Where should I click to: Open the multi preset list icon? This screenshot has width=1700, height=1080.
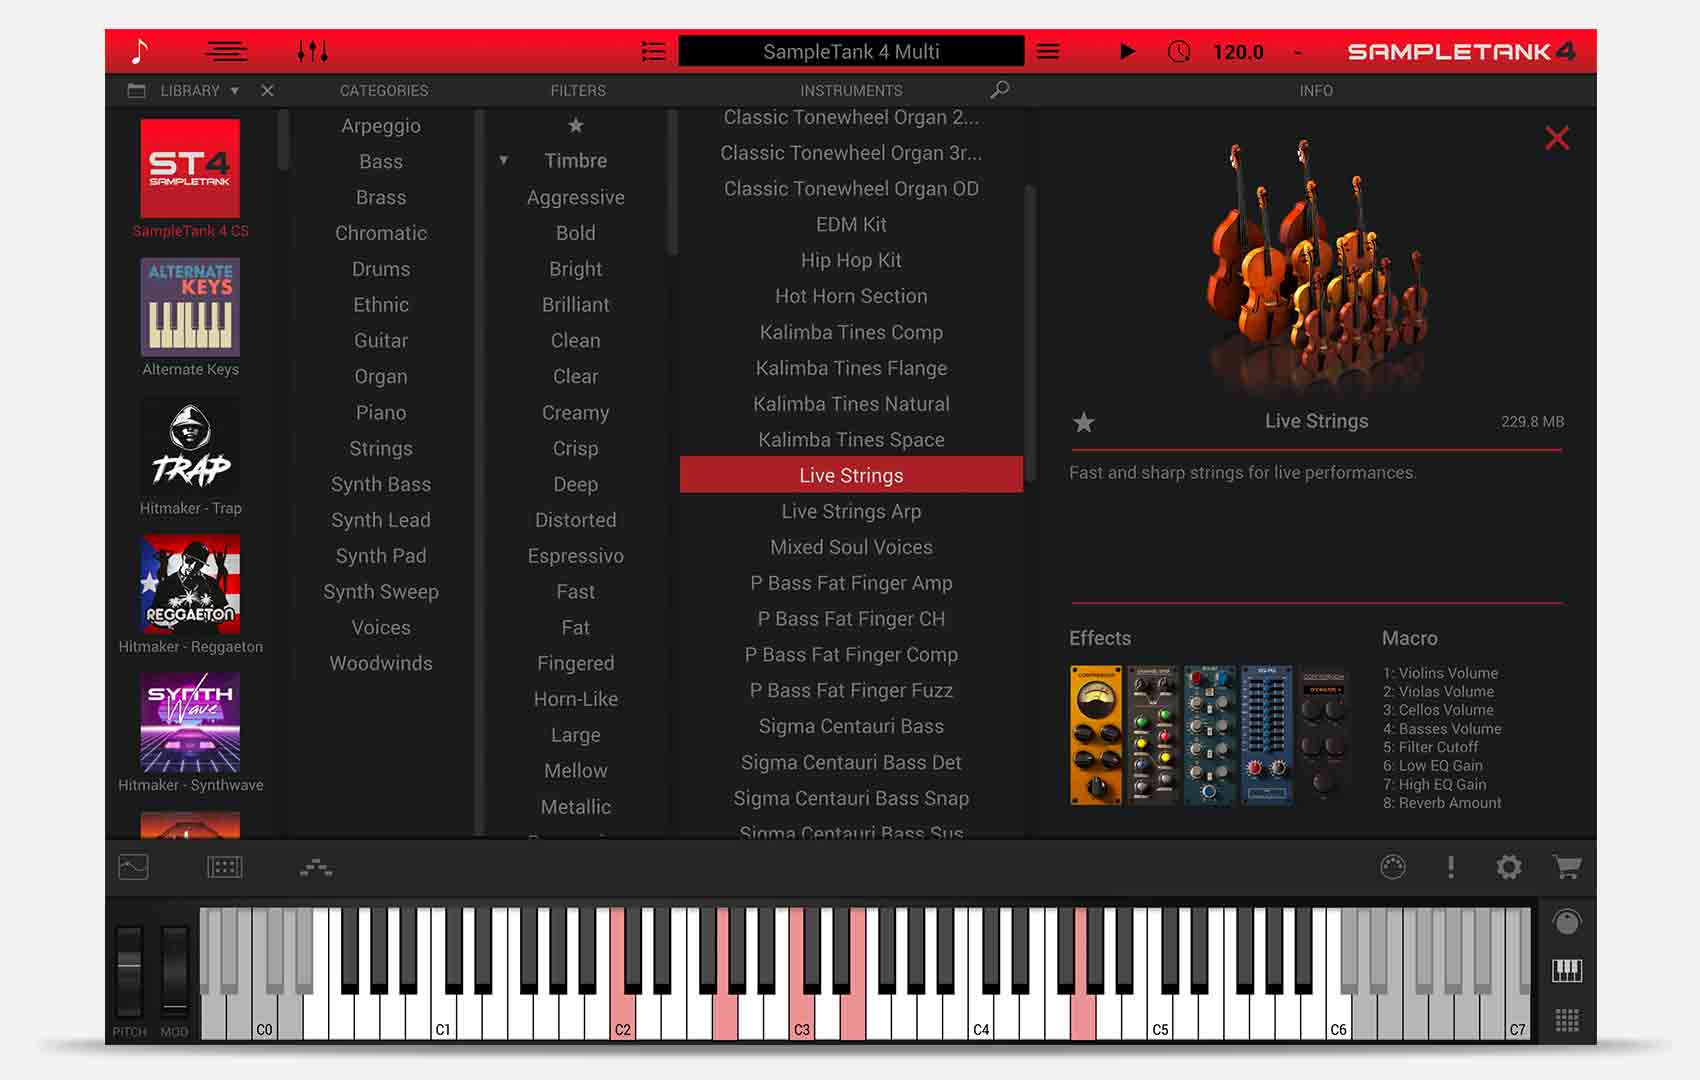coord(653,51)
